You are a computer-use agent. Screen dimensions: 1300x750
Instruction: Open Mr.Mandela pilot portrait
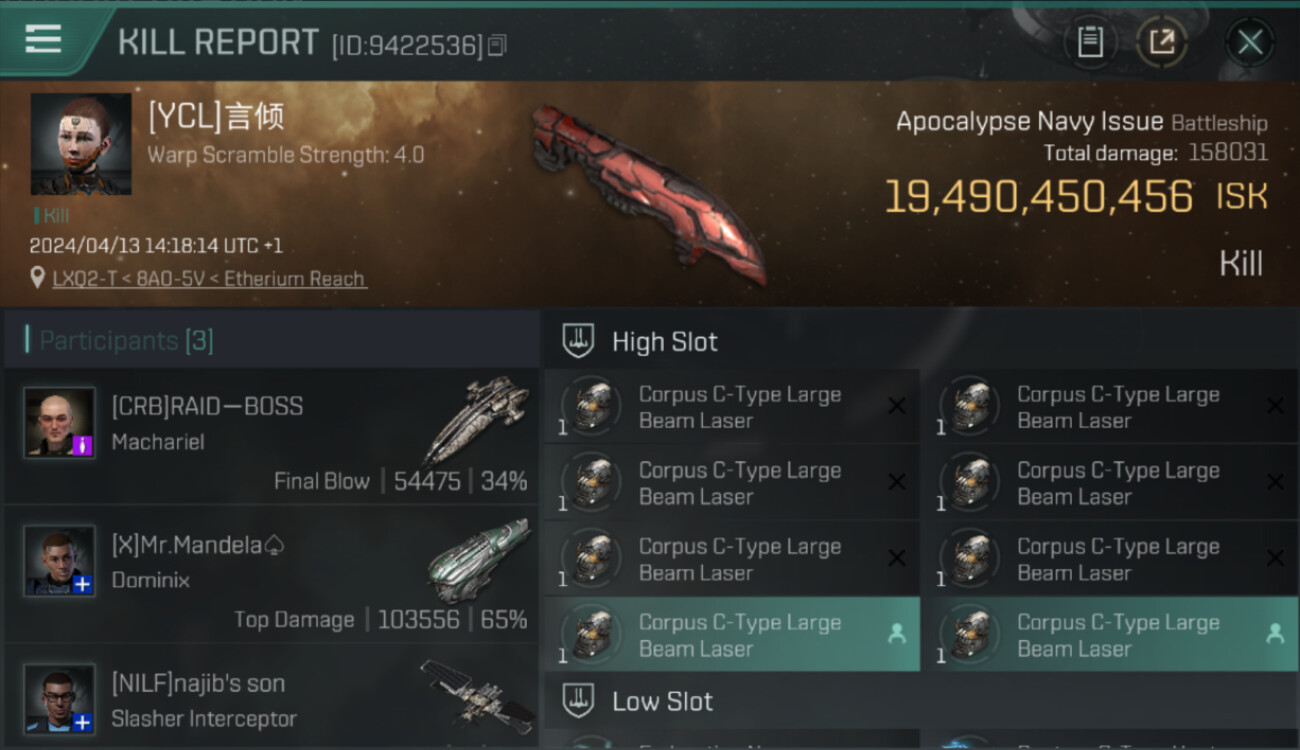[60, 560]
